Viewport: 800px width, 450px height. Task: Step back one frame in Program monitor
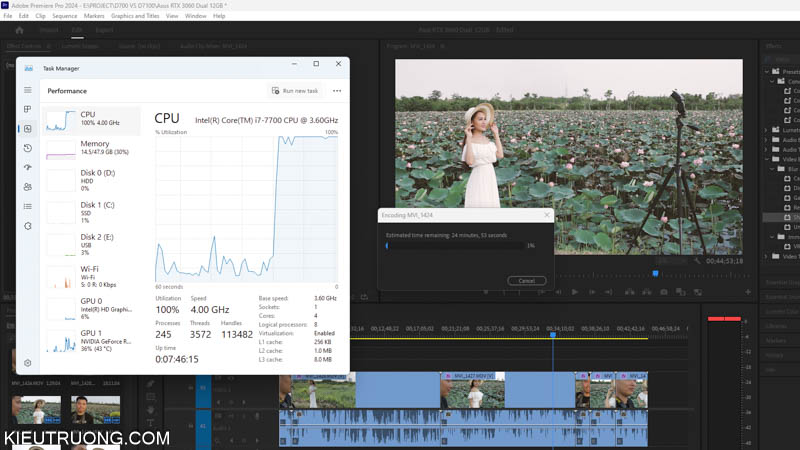(558, 292)
